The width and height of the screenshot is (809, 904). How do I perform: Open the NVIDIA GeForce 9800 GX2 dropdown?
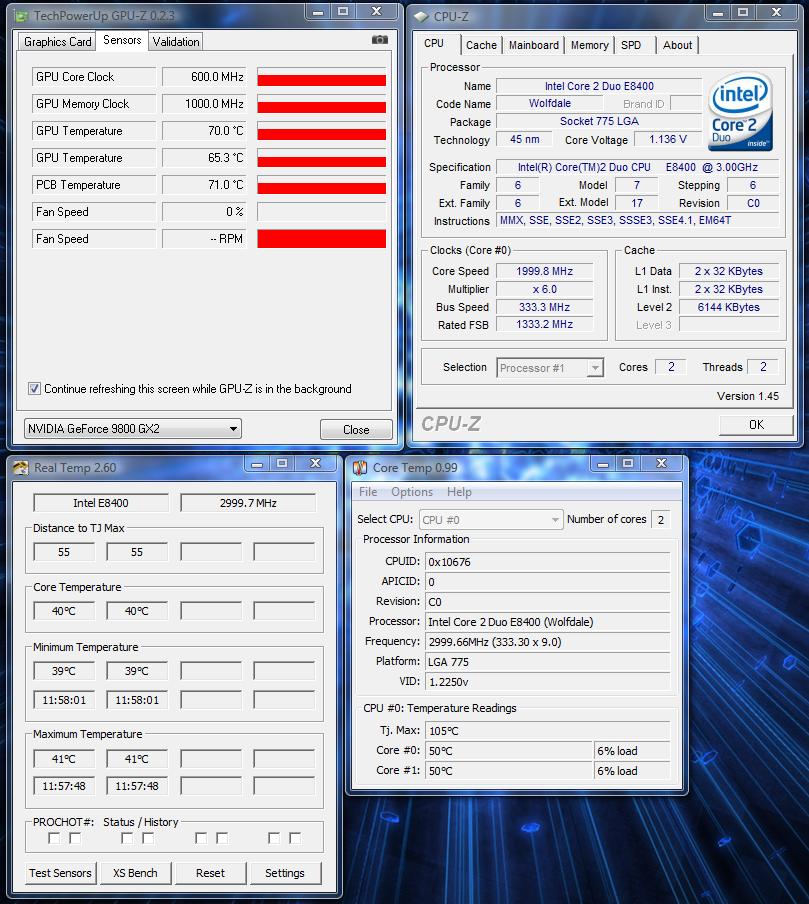coord(133,429)
